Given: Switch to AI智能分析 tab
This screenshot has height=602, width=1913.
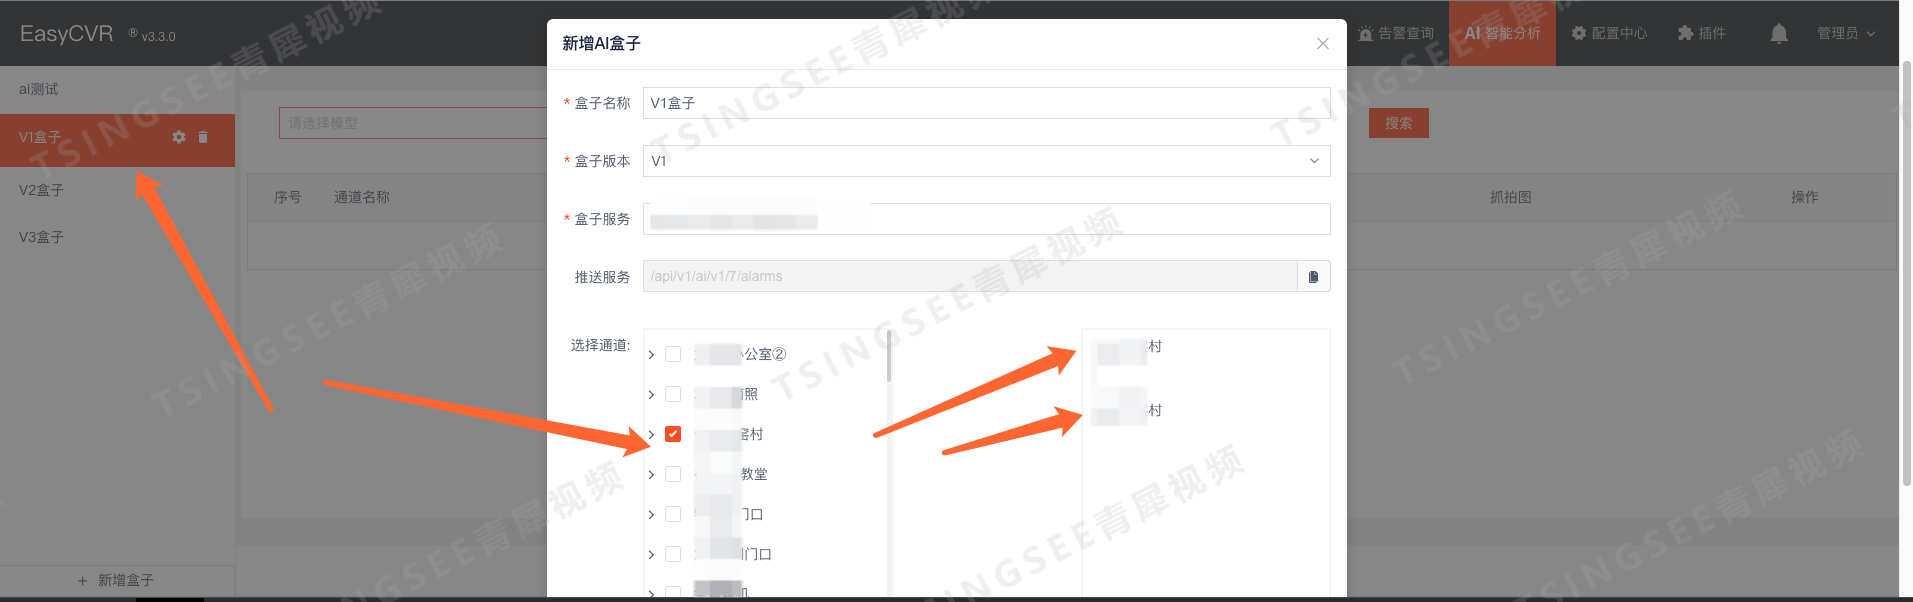Looking at the screenshot, I should [x=1502, y=33].
